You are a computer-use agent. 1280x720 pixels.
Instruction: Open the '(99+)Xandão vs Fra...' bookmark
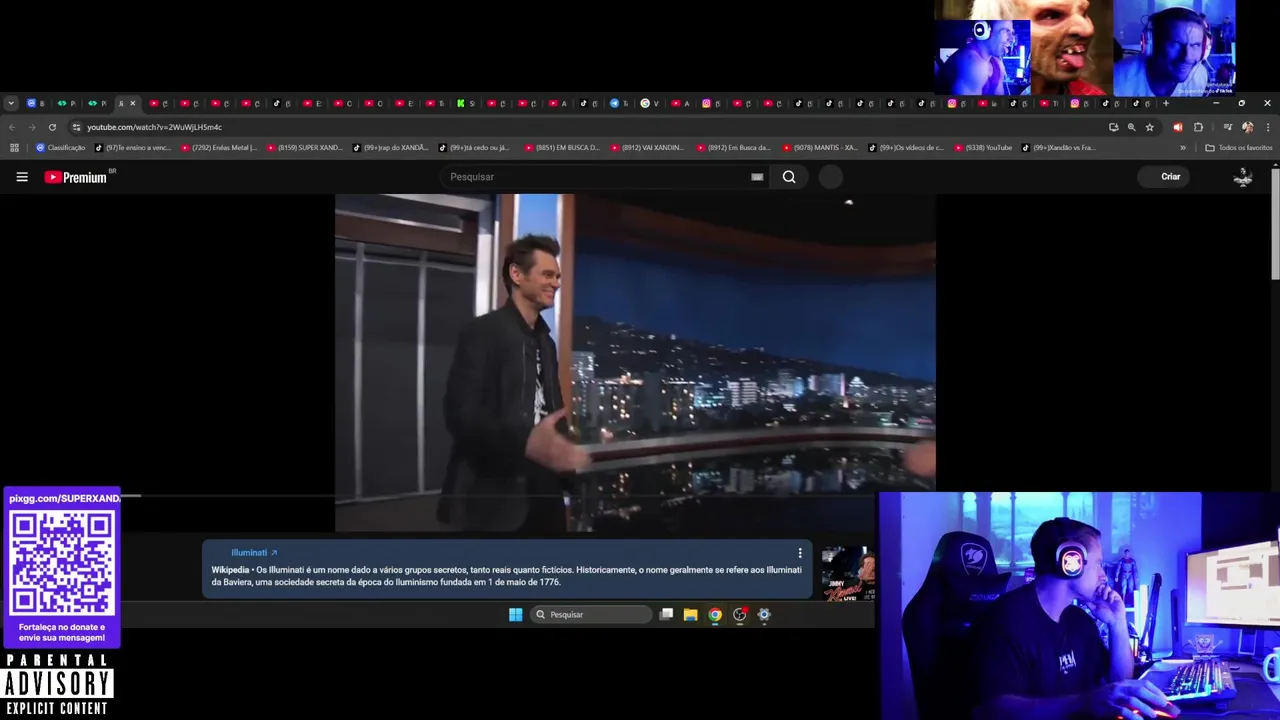coord(1059,148)
